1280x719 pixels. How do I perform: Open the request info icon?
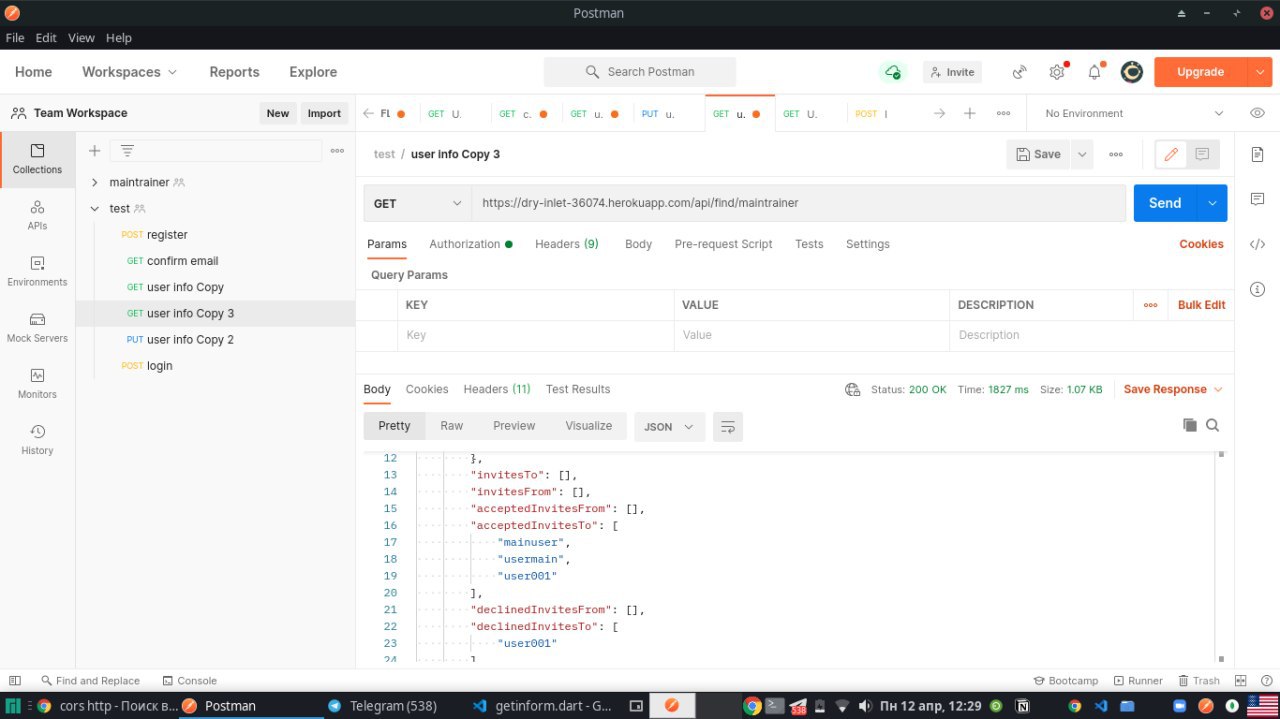coord(1257,289)
